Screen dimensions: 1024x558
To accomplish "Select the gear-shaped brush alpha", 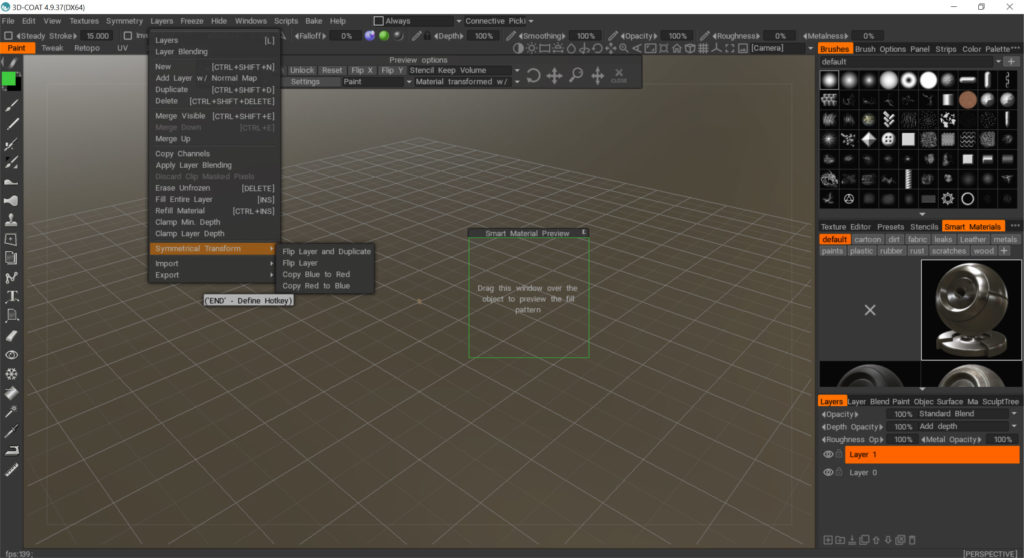I will (x=948, y=199).
